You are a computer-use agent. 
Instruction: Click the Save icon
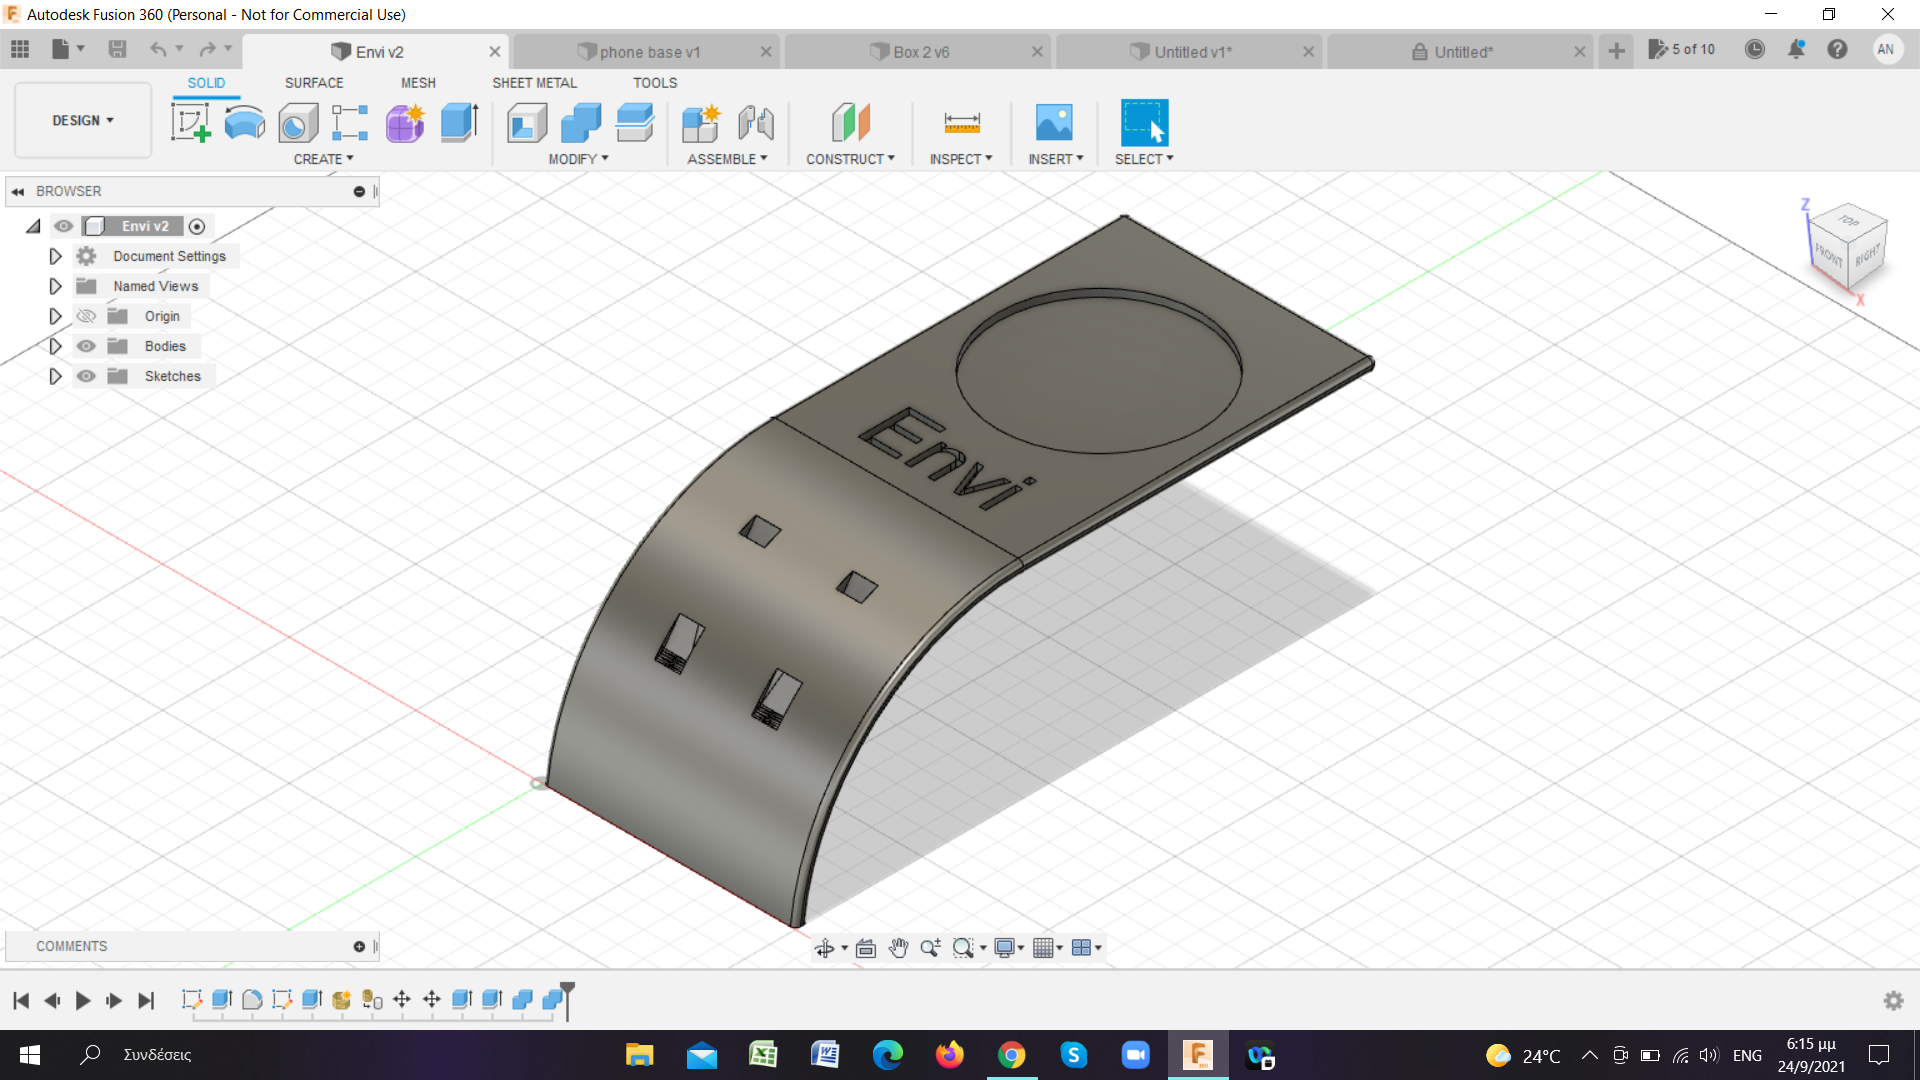[x=117, y=50]
